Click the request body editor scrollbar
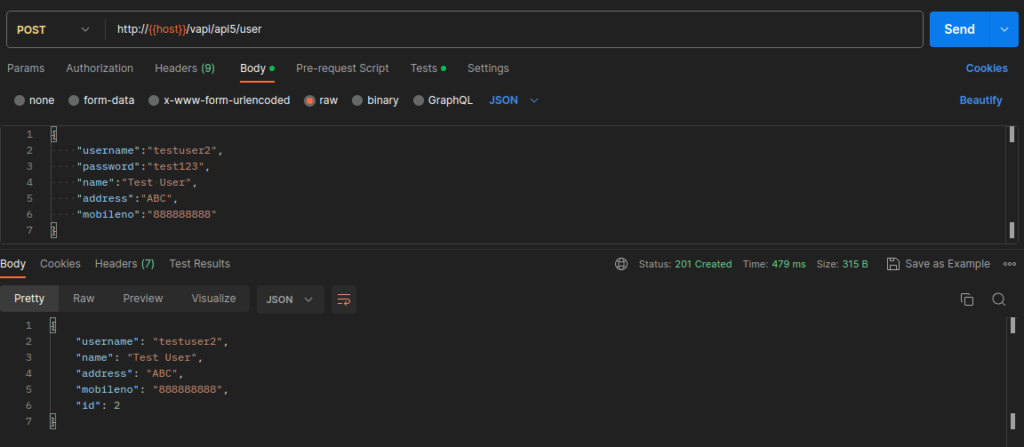This screenshot has height=447, width=1024. pos(1012,183)
